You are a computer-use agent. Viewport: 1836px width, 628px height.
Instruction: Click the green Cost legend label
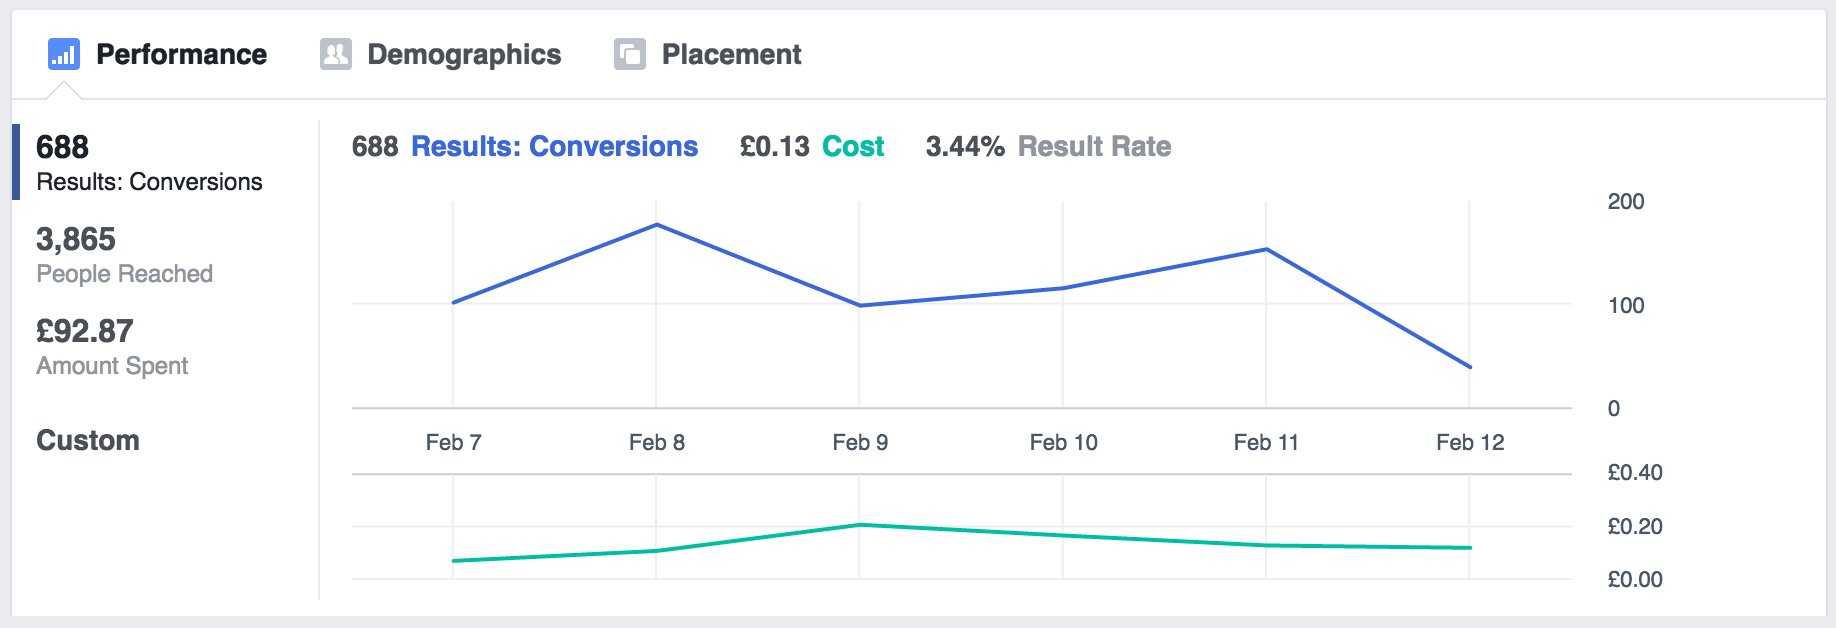pyautogui.click(x=853, y=146)
